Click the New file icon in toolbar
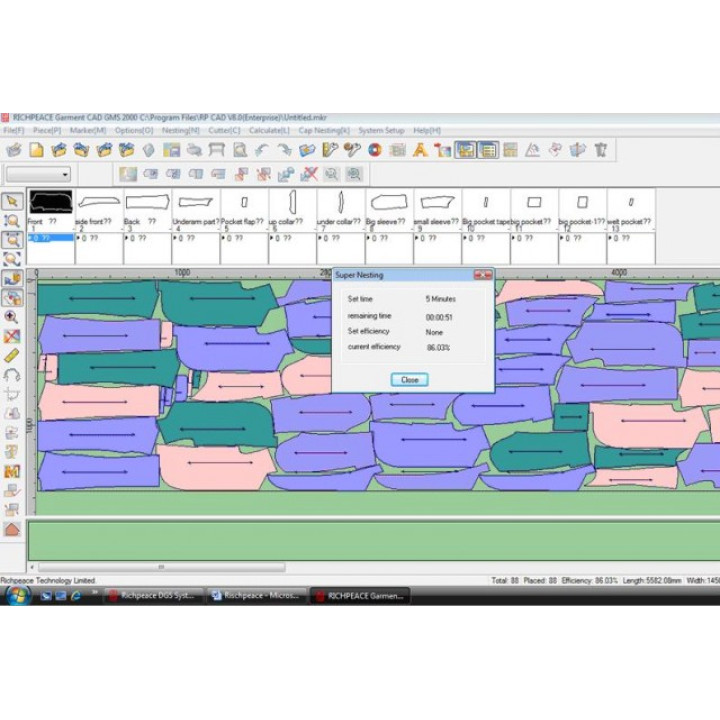This screenshot has height=720, width=720. point(36,150)
